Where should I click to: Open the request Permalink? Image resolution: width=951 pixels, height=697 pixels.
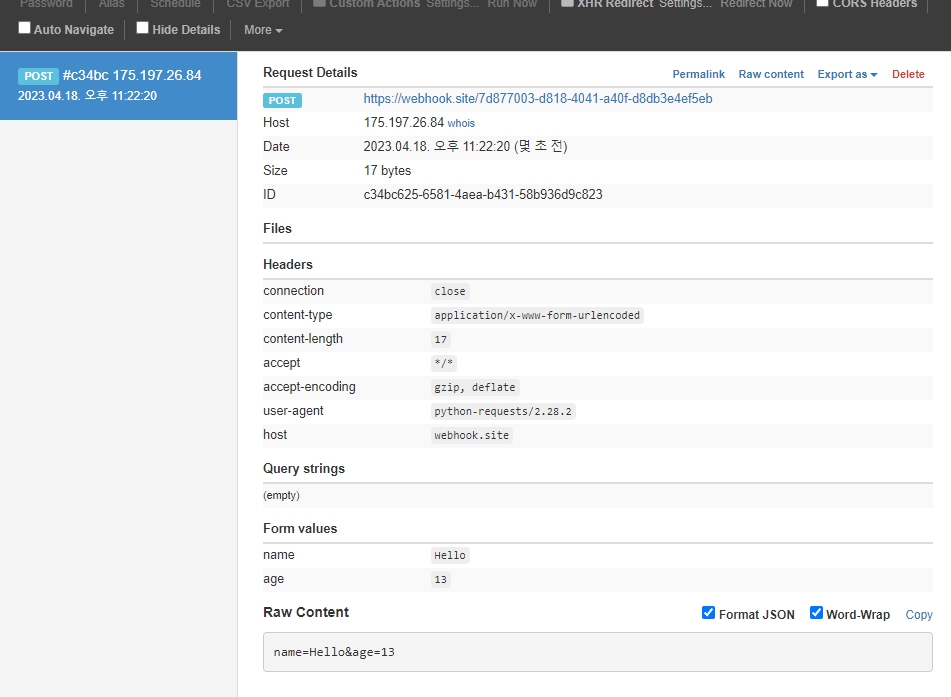pyautogui.click(x=698, y=74)
